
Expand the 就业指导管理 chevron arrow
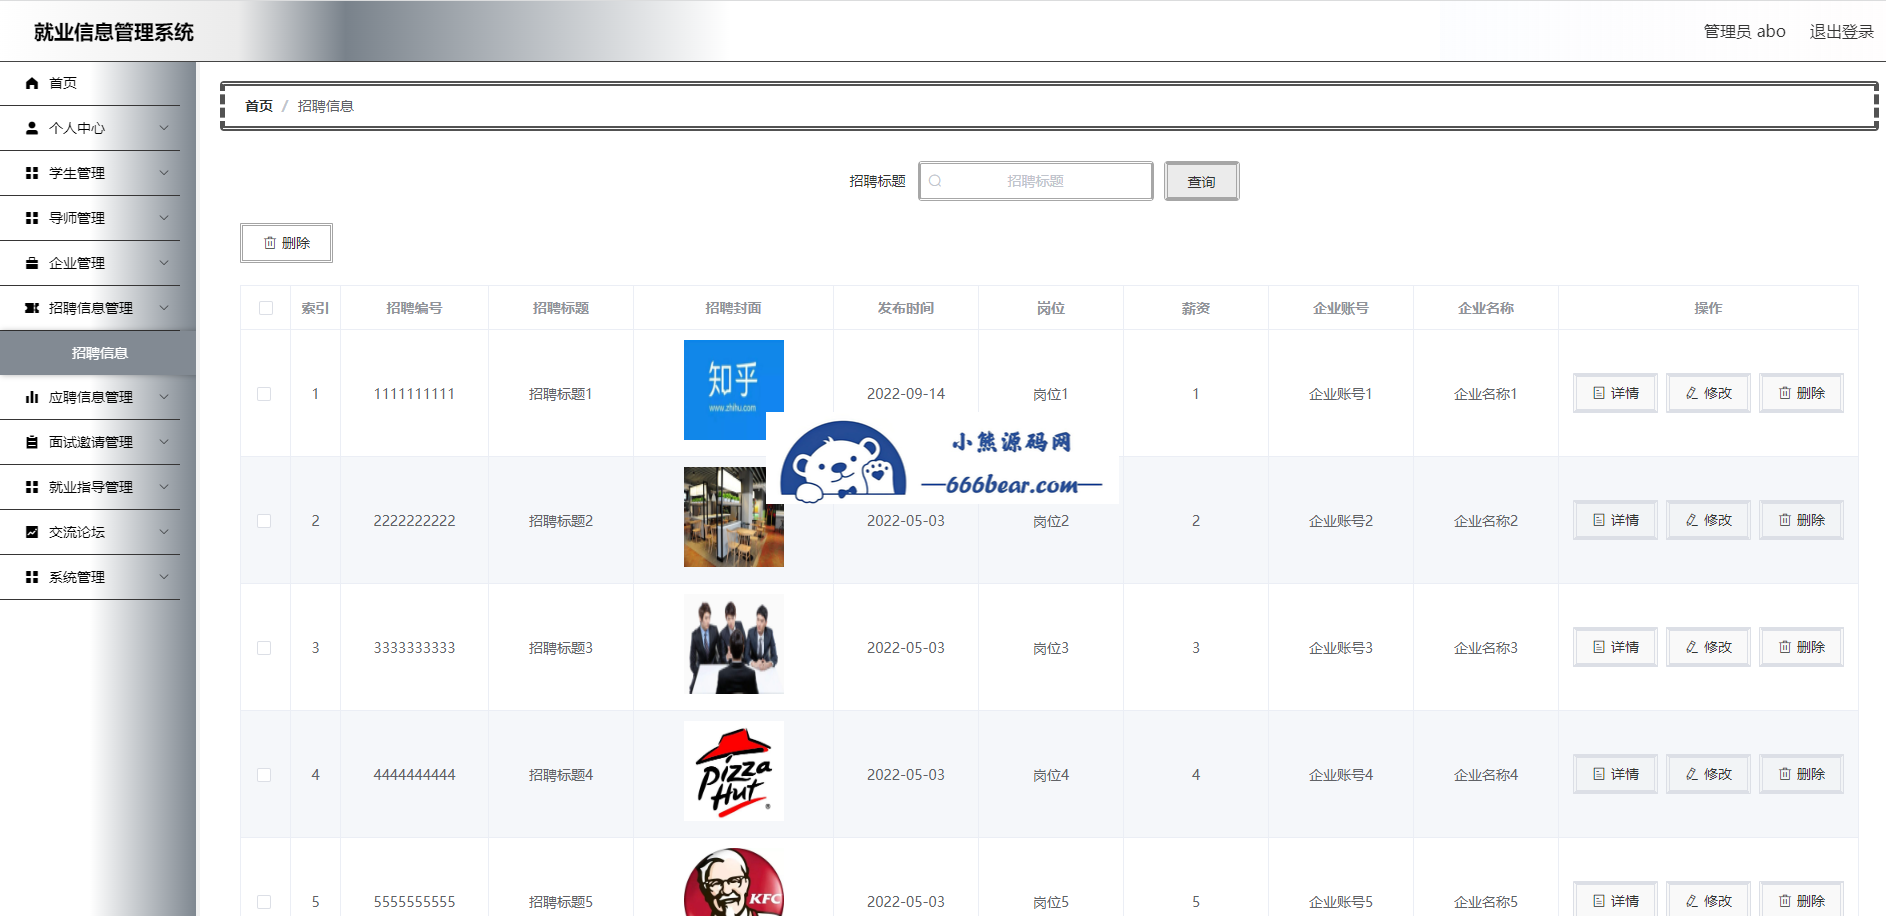(164, 487)
